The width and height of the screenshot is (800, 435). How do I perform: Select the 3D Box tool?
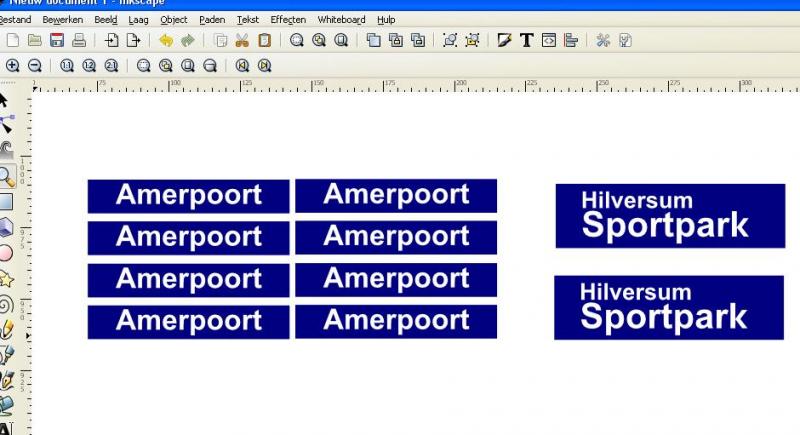[x=6, y=227]
